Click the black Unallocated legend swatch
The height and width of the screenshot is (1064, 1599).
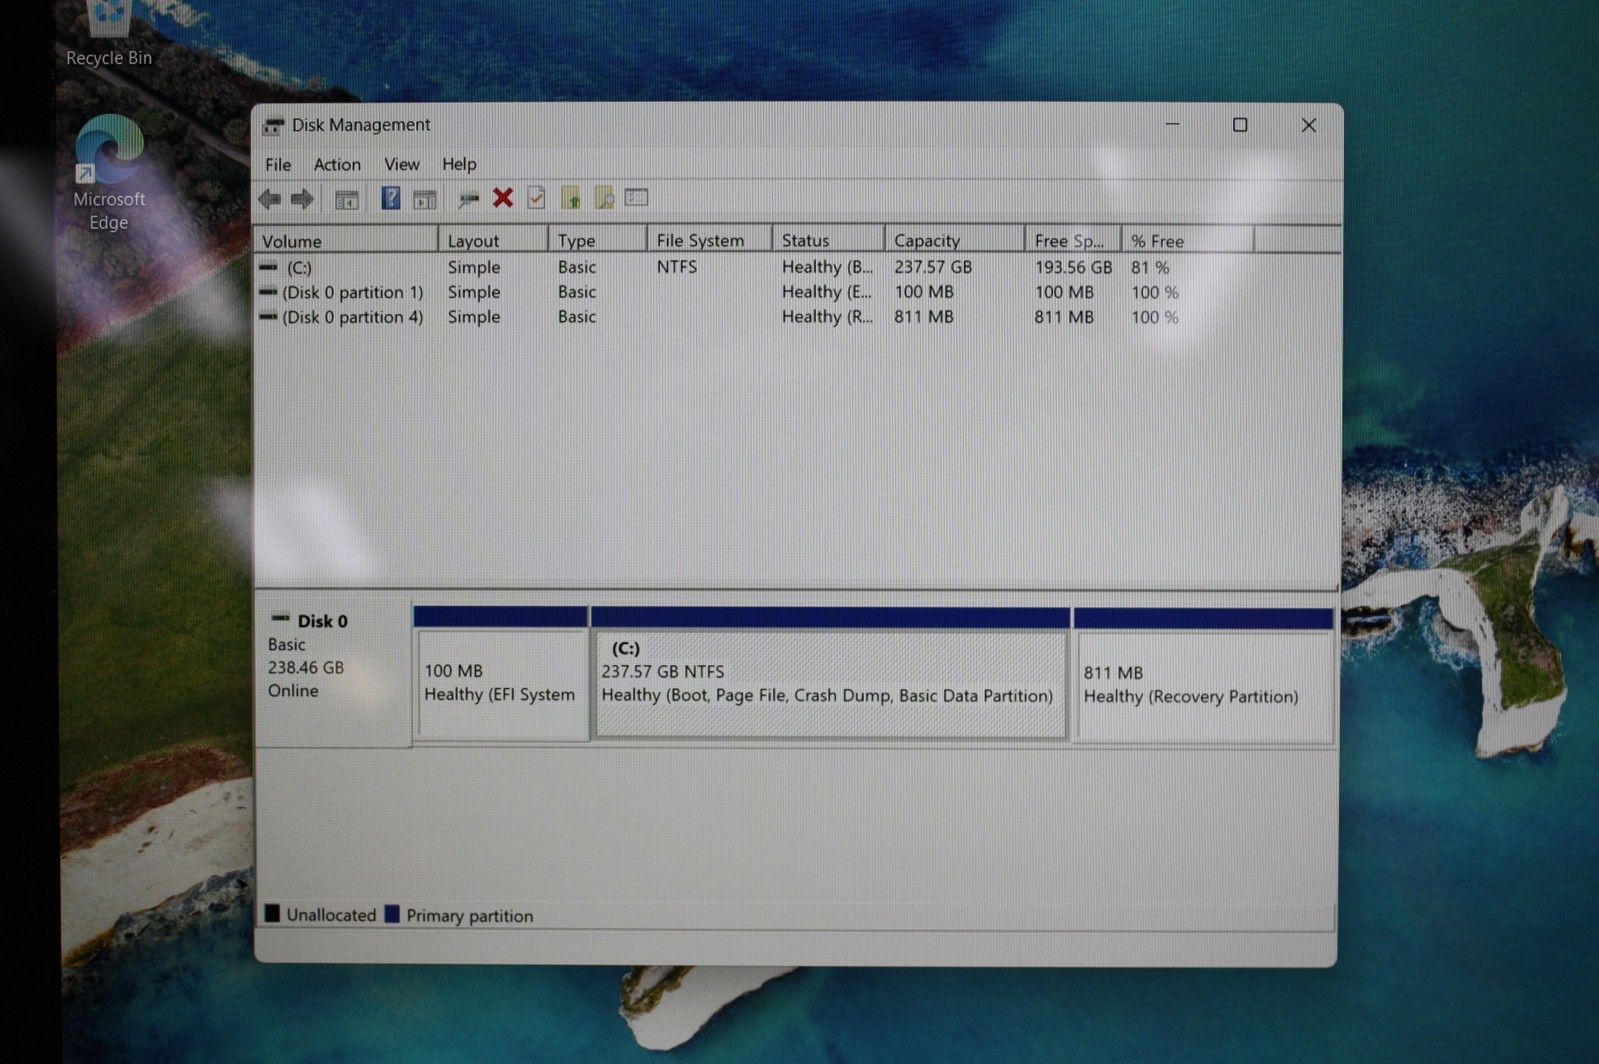(272, 913)
